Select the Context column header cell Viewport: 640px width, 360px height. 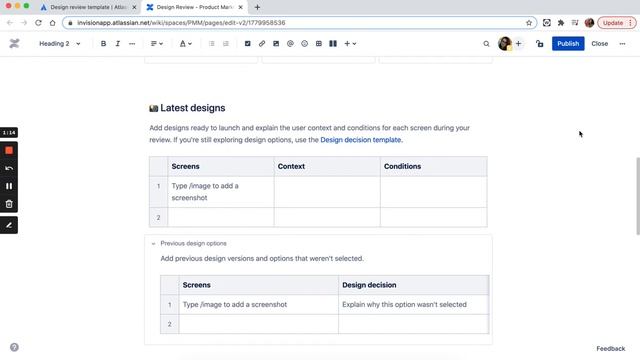(327, 167)
